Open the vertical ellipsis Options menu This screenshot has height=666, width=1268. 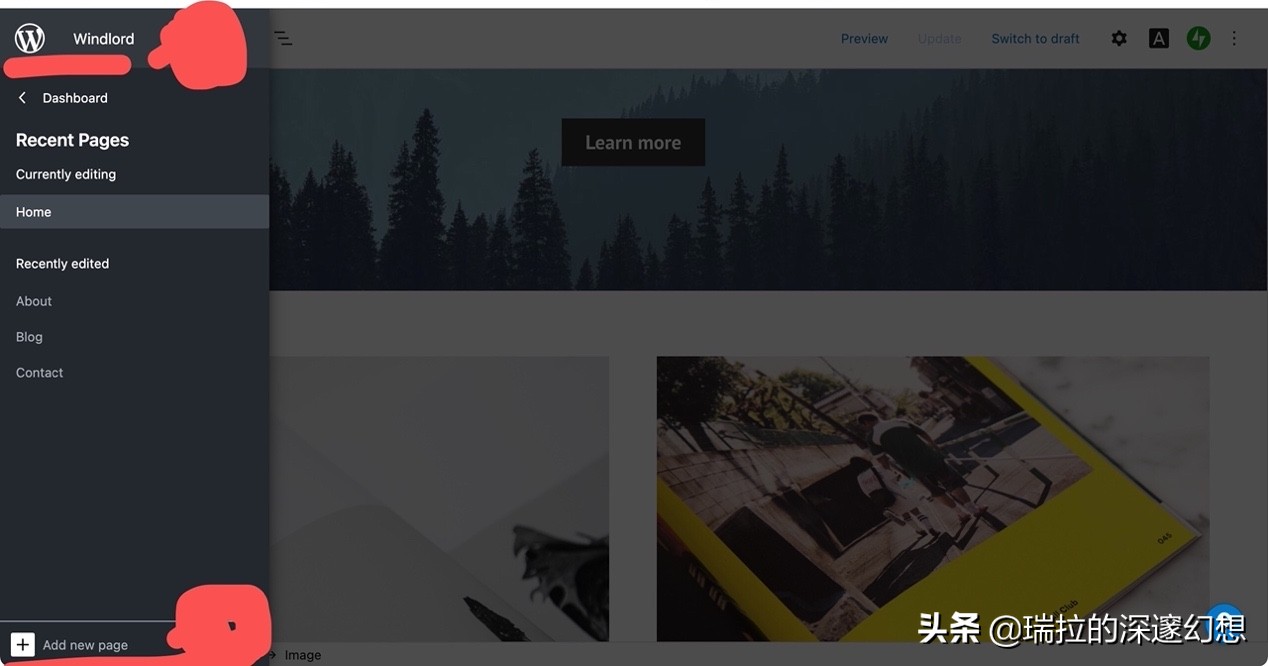tap(1234, 37)
